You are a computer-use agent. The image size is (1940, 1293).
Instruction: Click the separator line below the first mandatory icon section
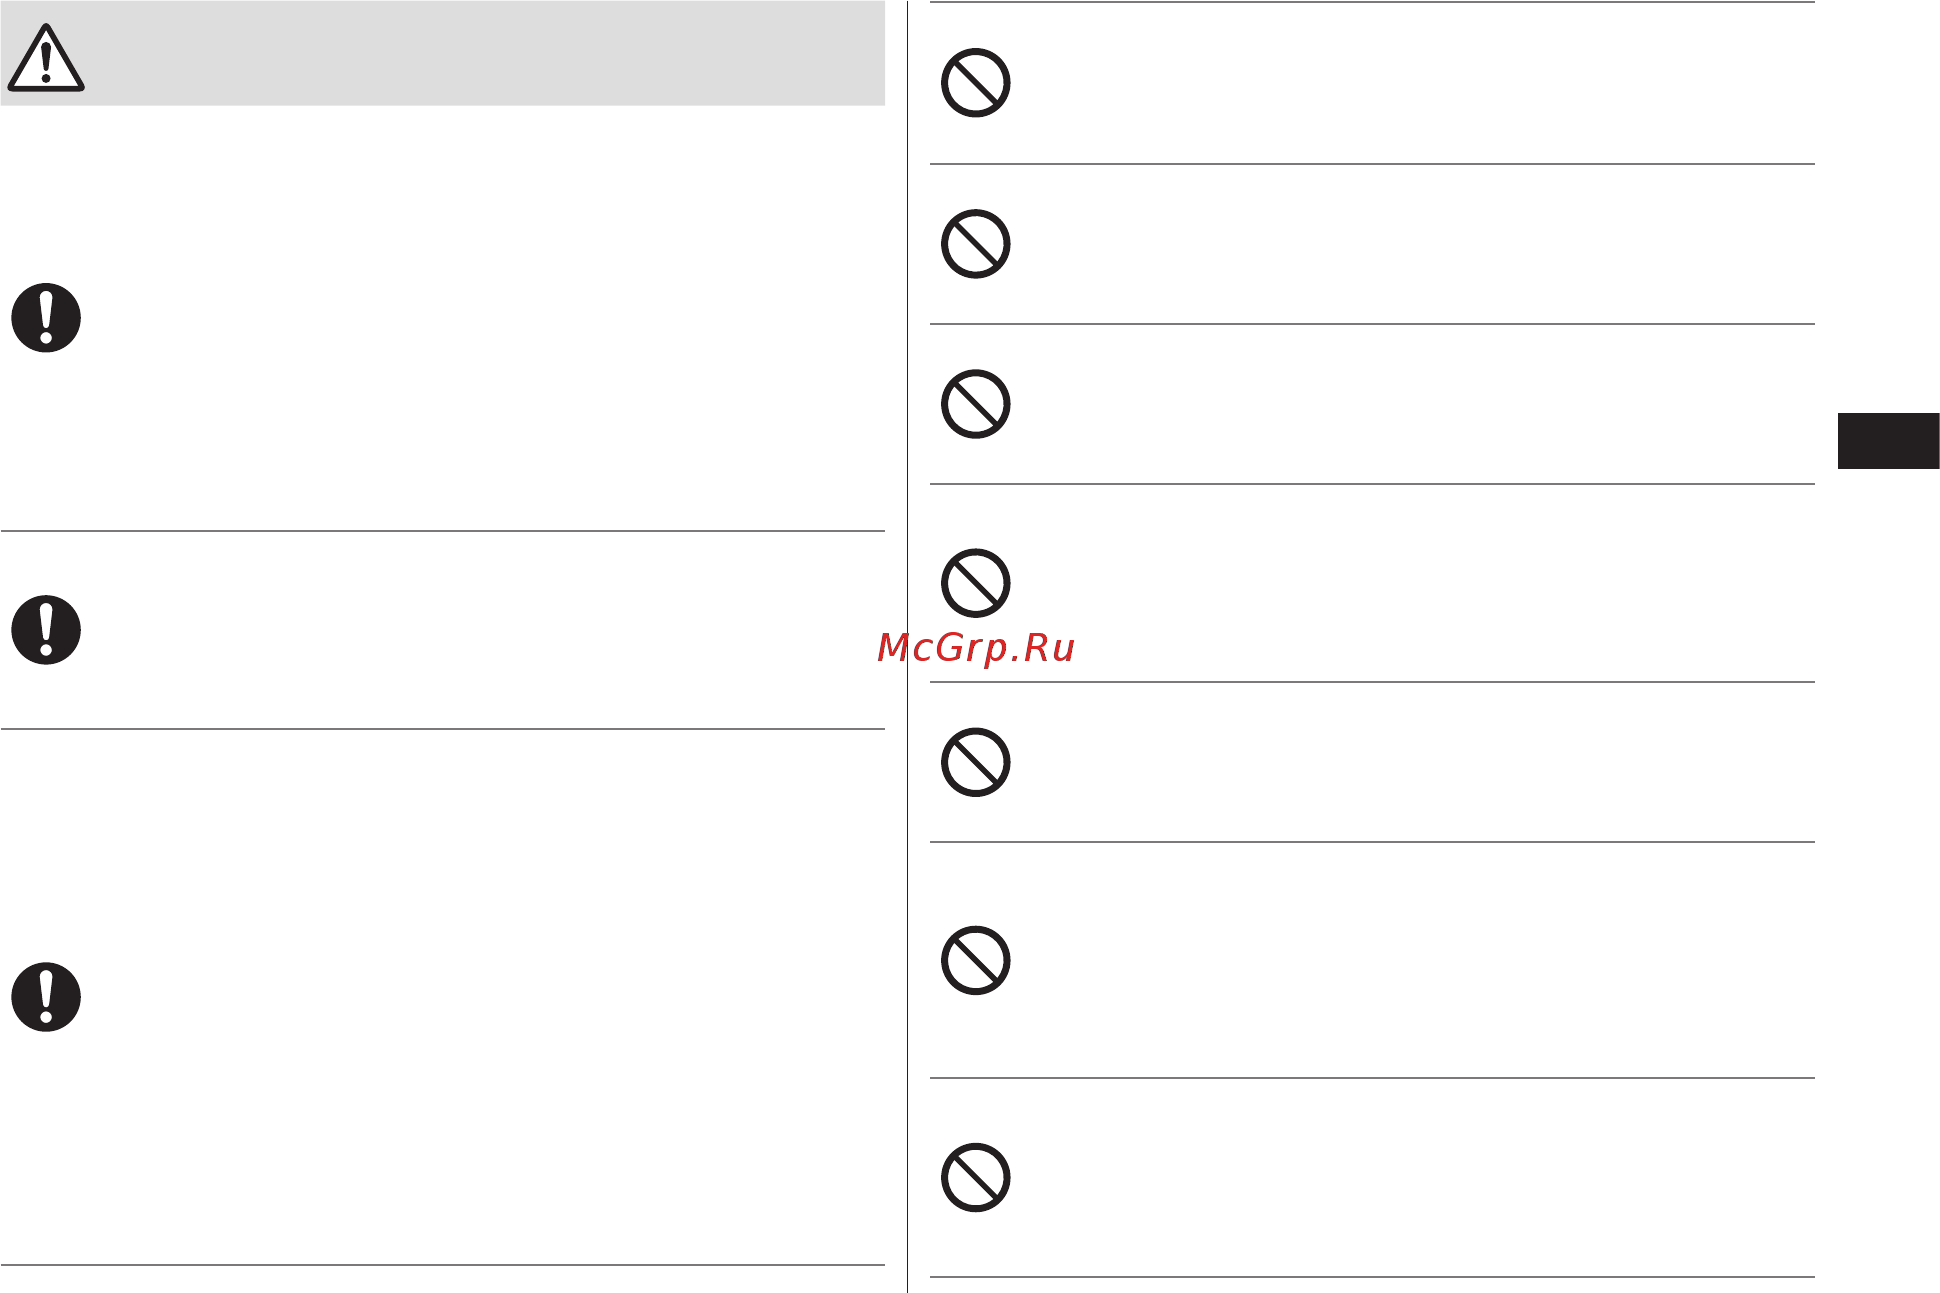tap(442, 531)
